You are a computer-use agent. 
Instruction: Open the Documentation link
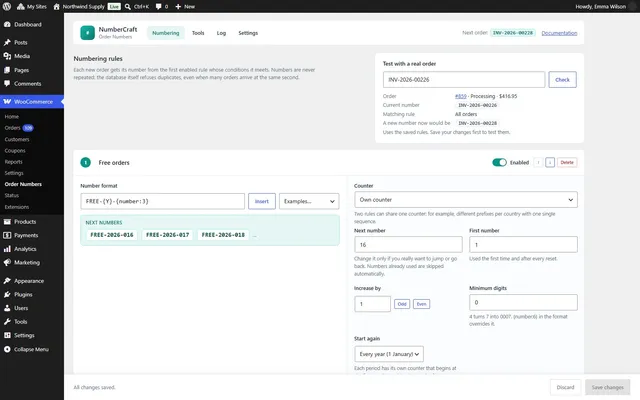[559, 33]
